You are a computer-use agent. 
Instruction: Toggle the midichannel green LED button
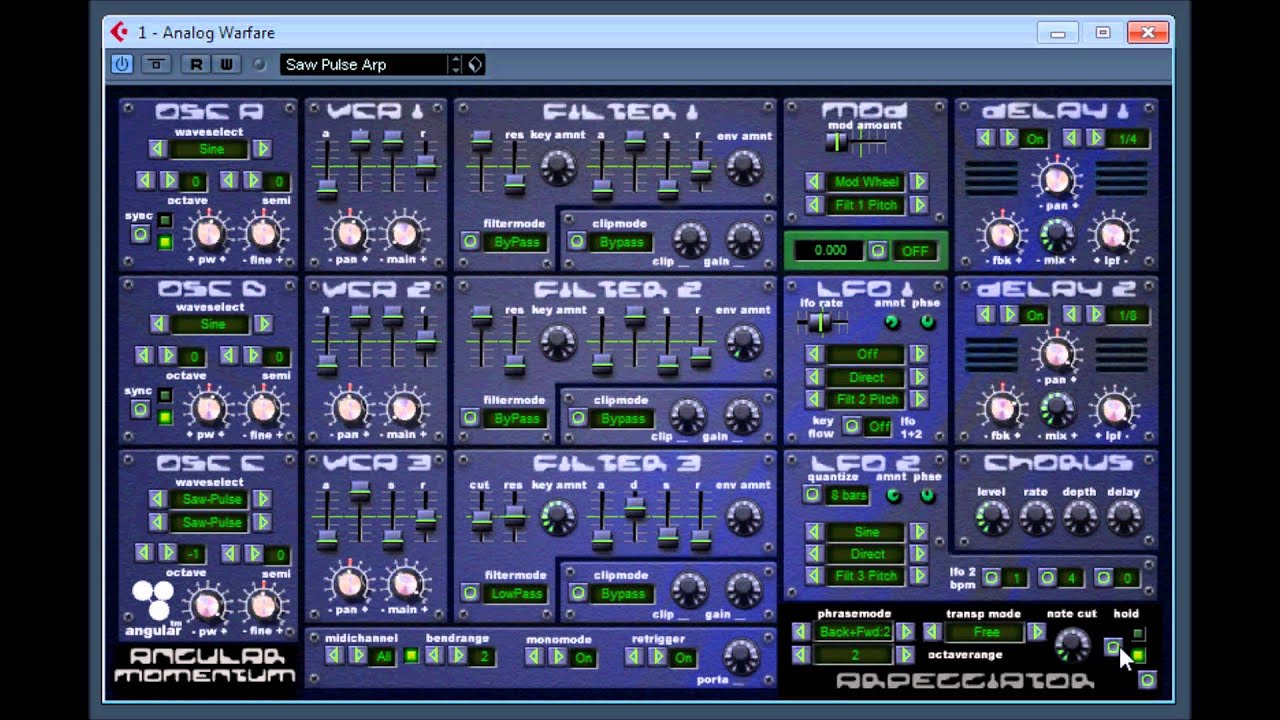tap(410, 657)
